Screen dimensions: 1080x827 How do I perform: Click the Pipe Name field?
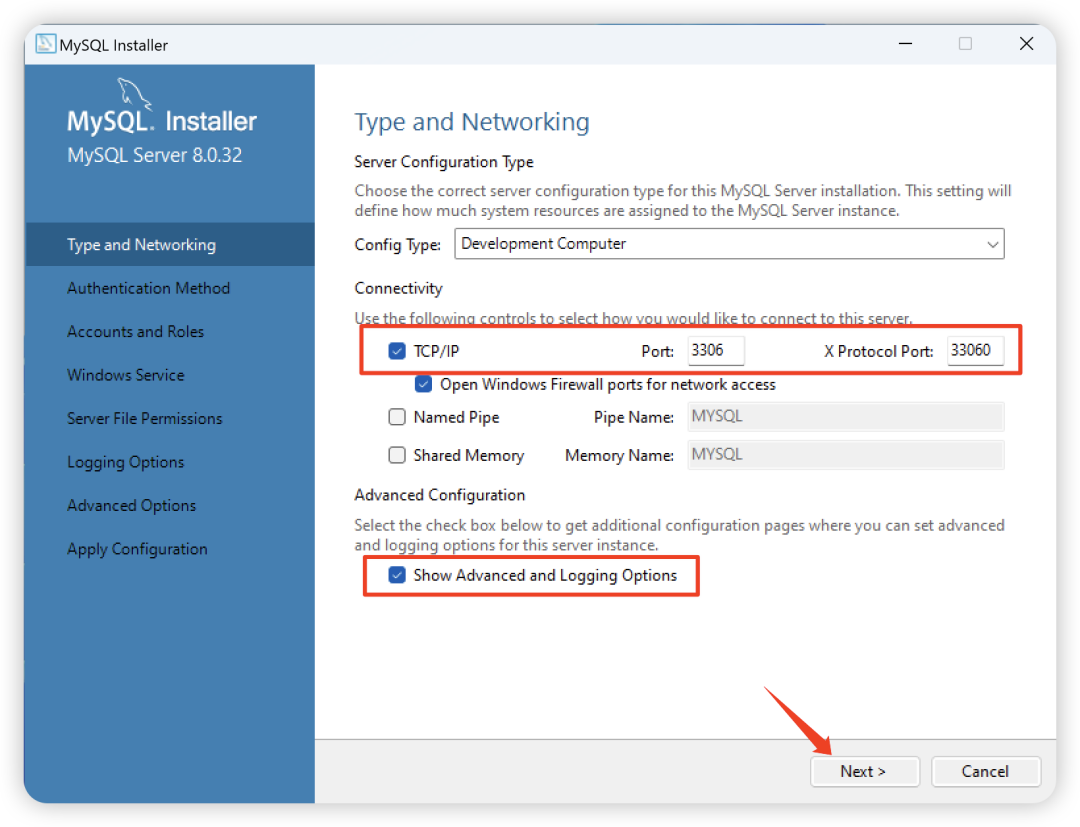click(845, 417)
